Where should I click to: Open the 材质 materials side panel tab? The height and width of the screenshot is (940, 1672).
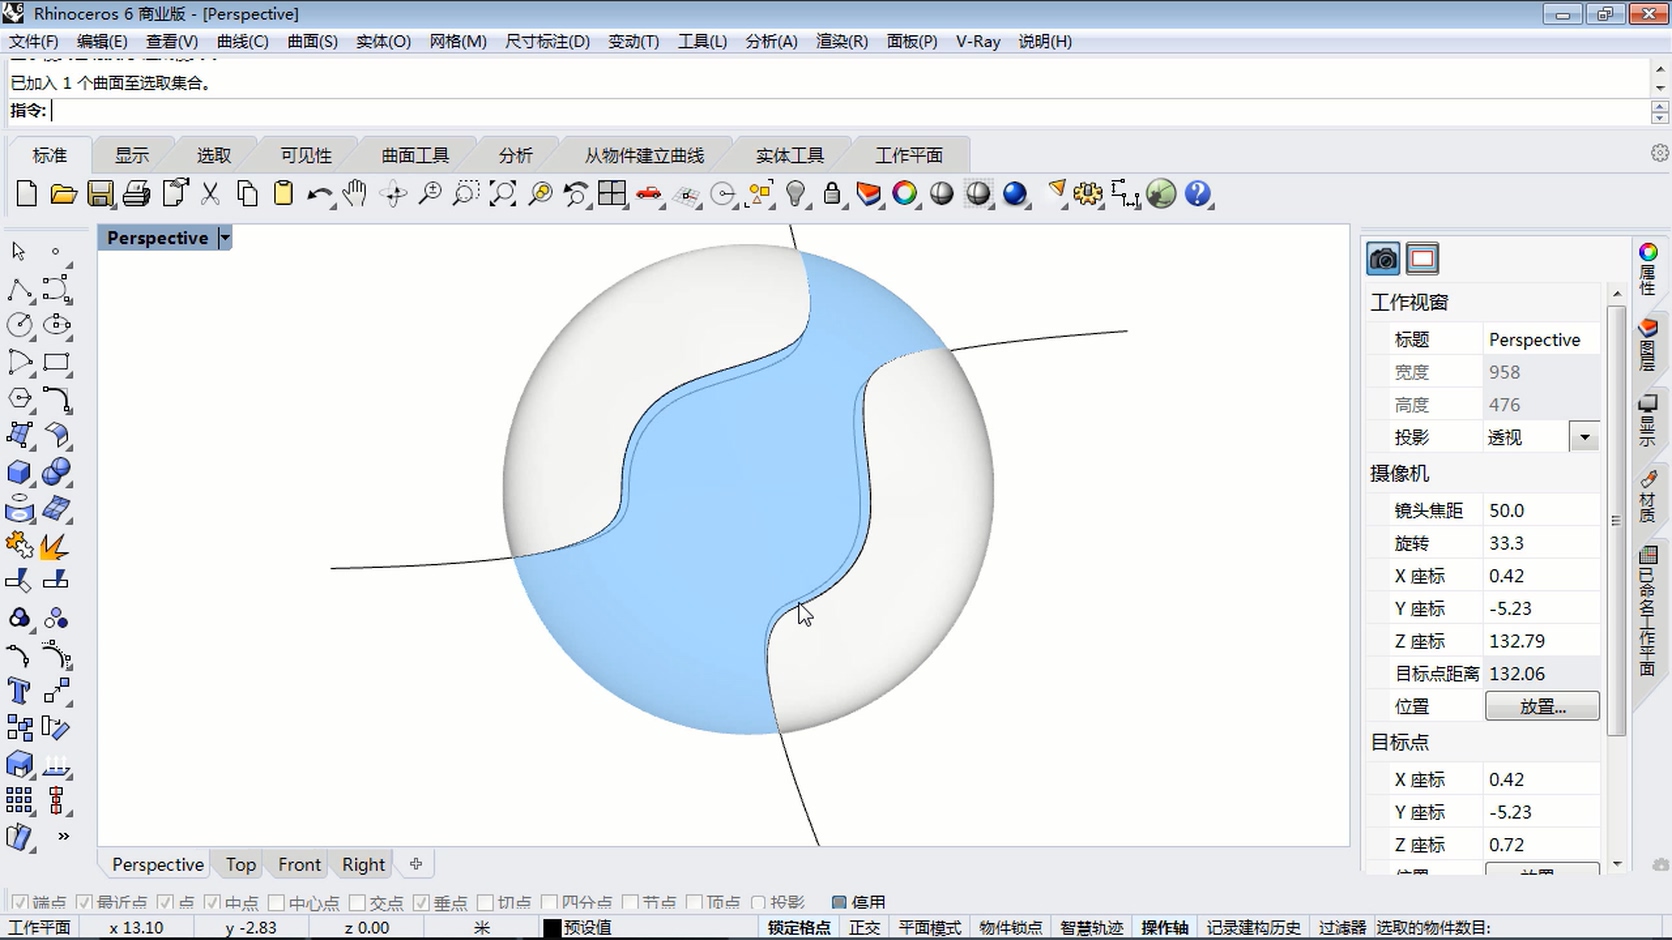[1648, 496]
